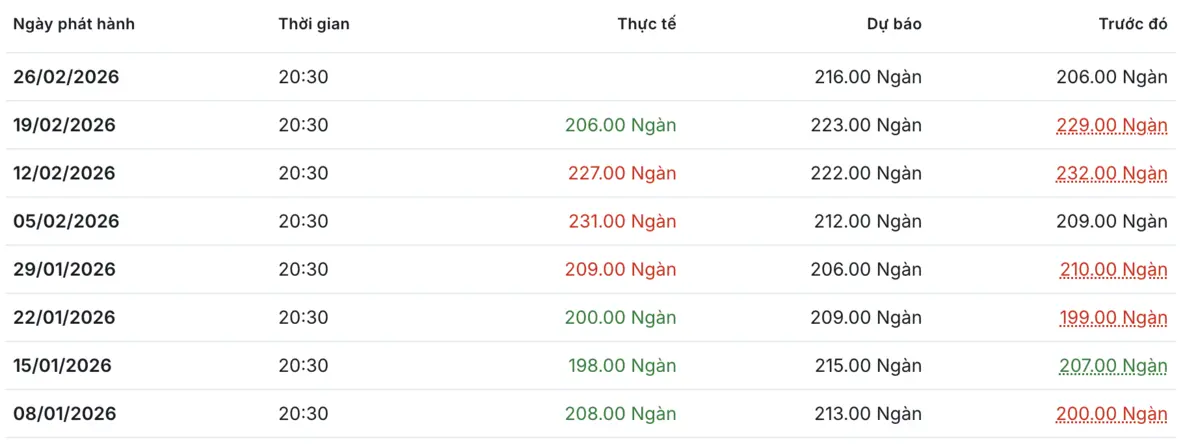Click forecast value 216.00 Ngàn
This screenshot has height=446, width=1198.
click(x=867, y=77)
